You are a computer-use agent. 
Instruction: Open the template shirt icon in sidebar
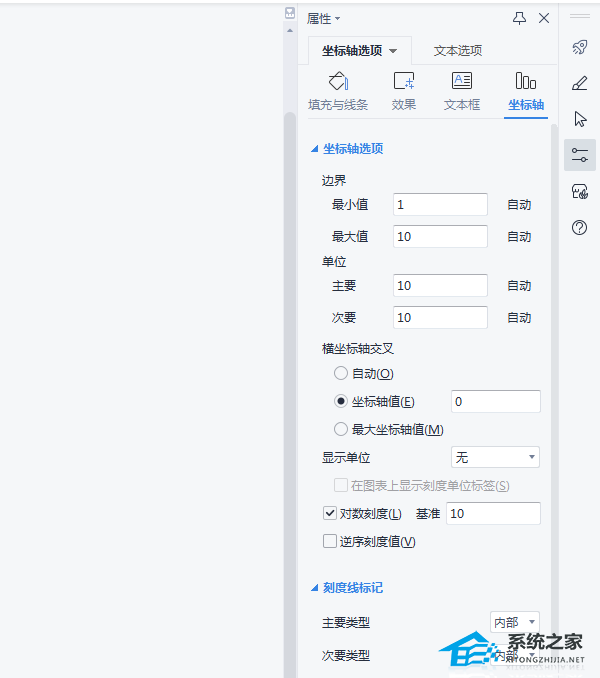click(580, 191)
